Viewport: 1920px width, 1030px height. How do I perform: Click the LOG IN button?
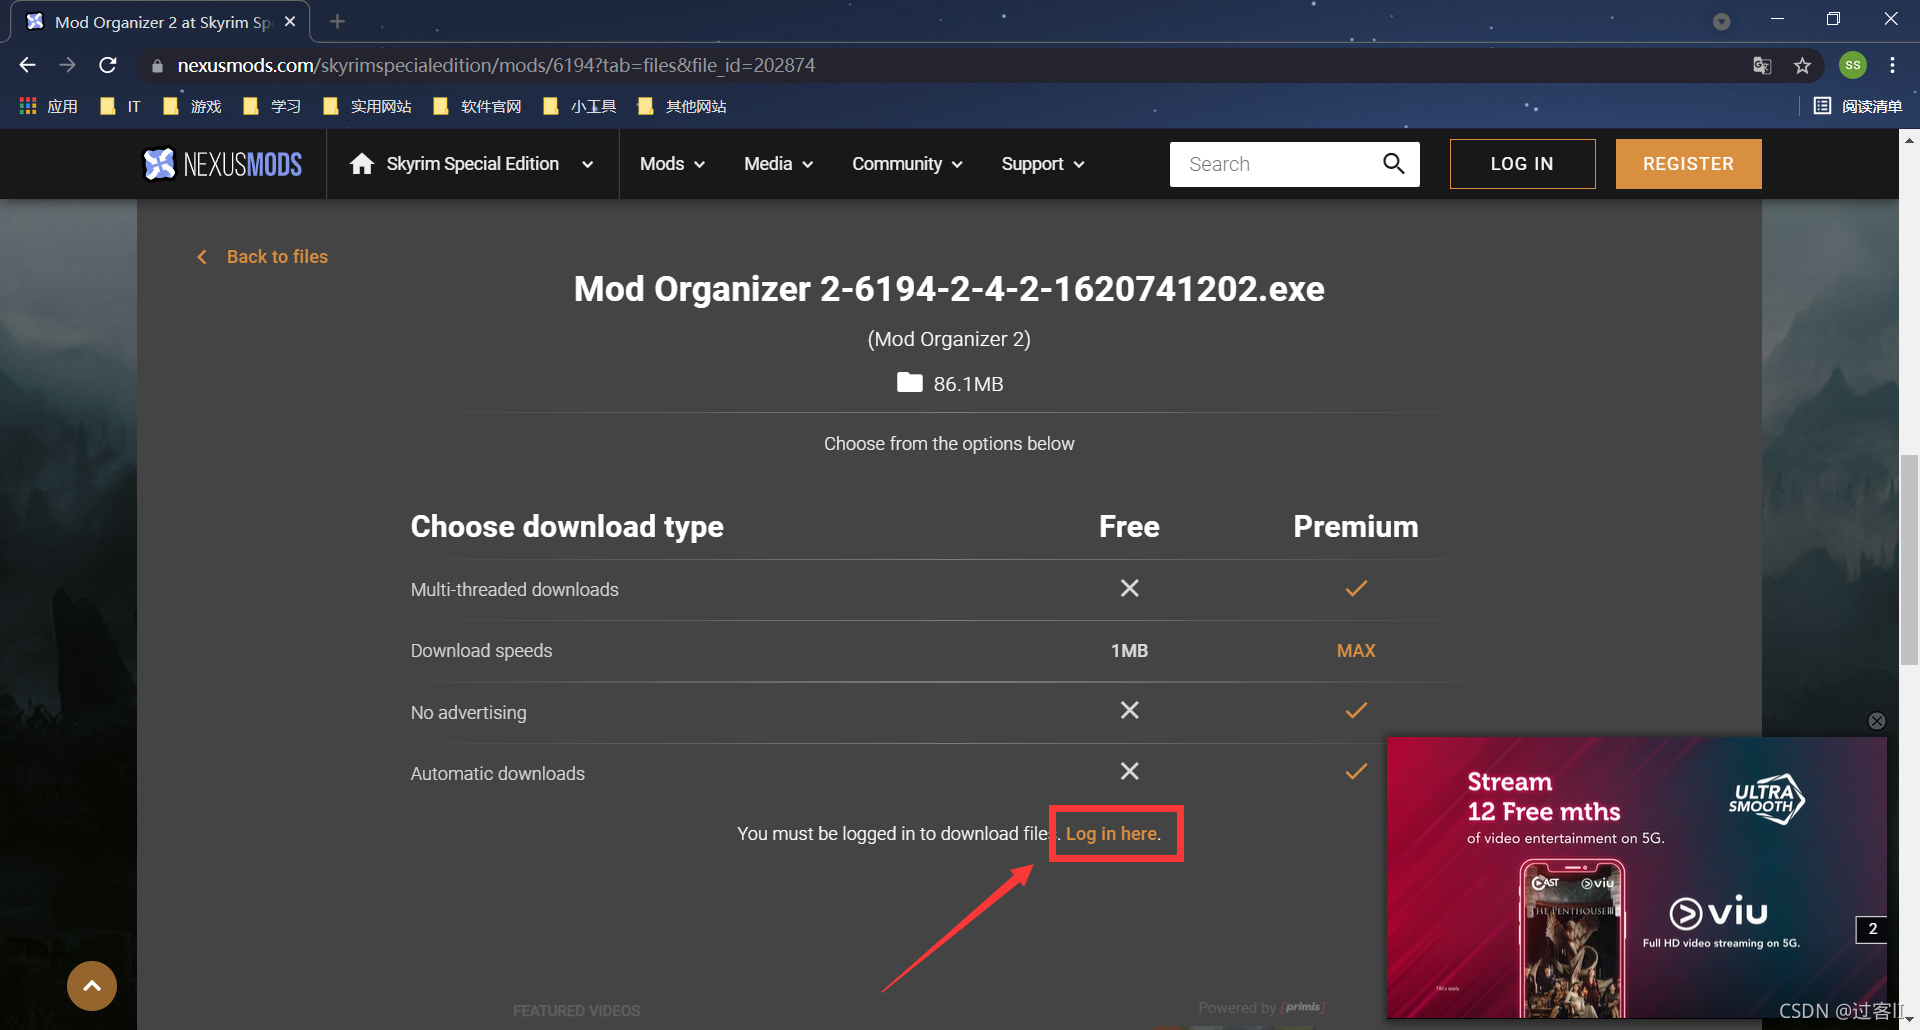coord(1522,164)
